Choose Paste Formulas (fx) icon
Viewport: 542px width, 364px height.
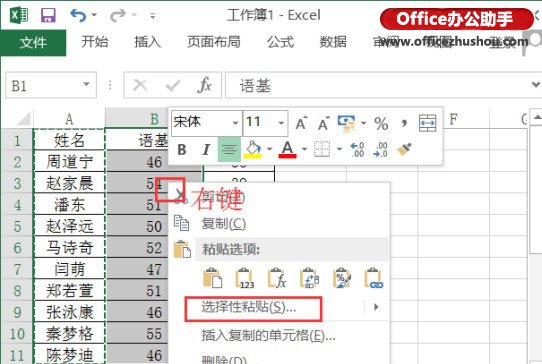pyautogui.click(x=277, y=278)
